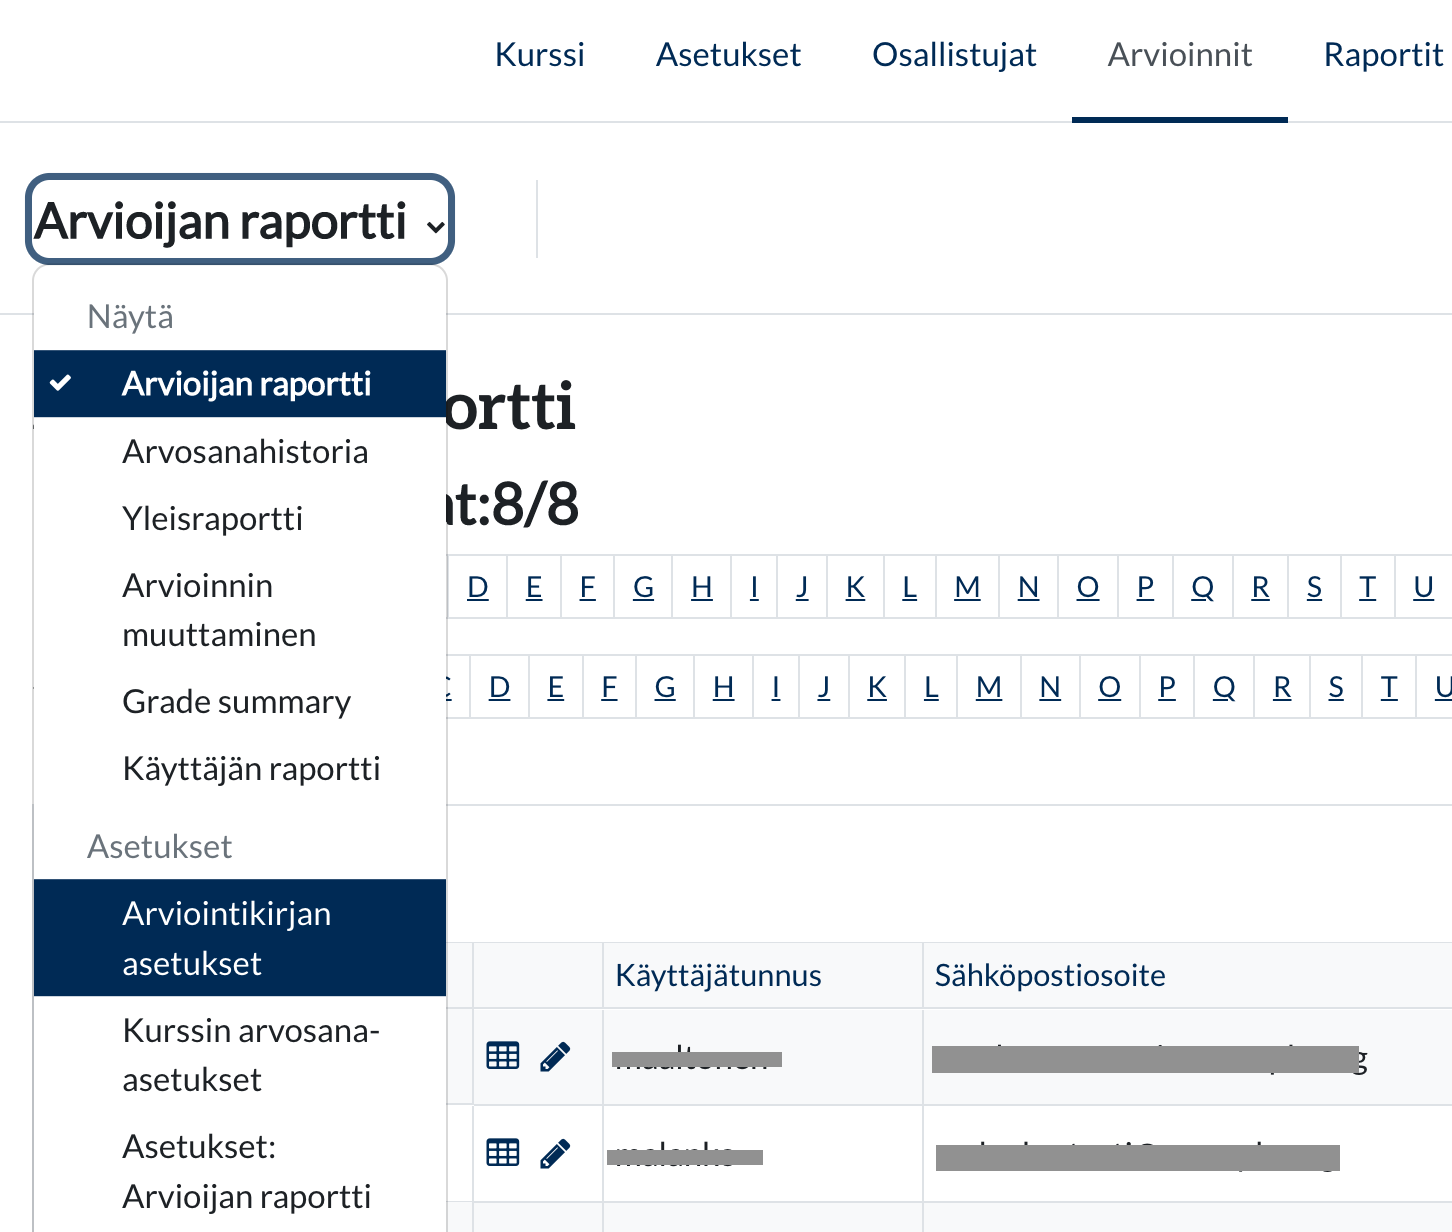Open Asetukset: Arvioijan raportti option
Screen dimensions: 1452x1232
tap(246, 1171)
